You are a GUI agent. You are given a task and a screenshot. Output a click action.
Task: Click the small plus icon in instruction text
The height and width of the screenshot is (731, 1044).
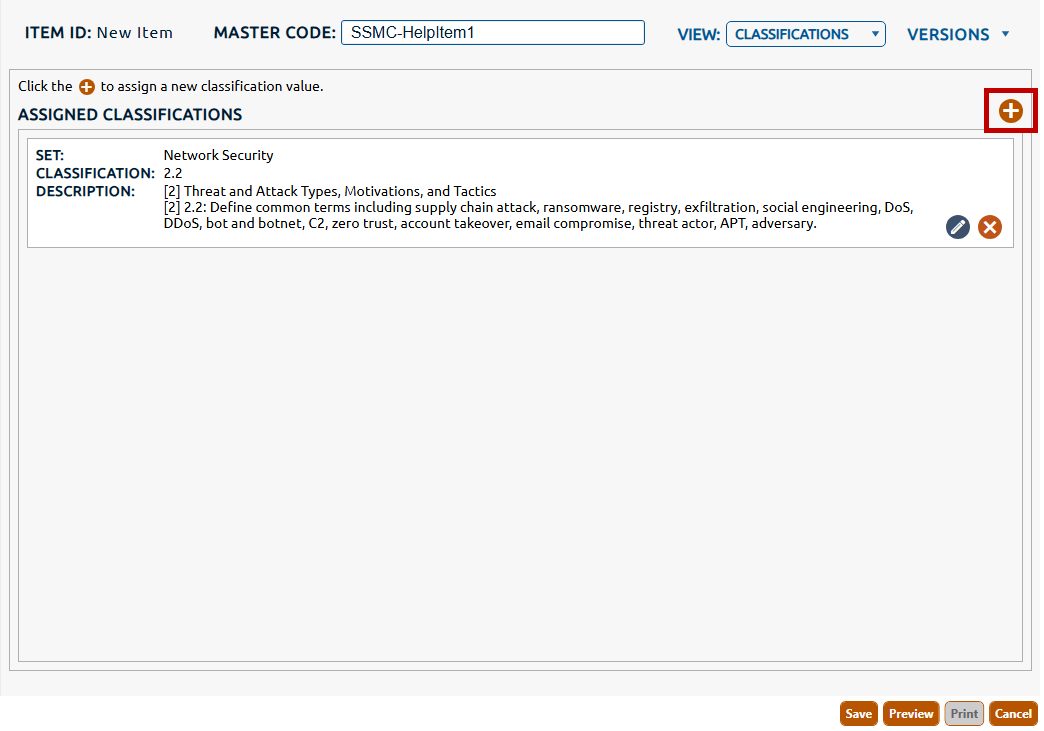87,87
